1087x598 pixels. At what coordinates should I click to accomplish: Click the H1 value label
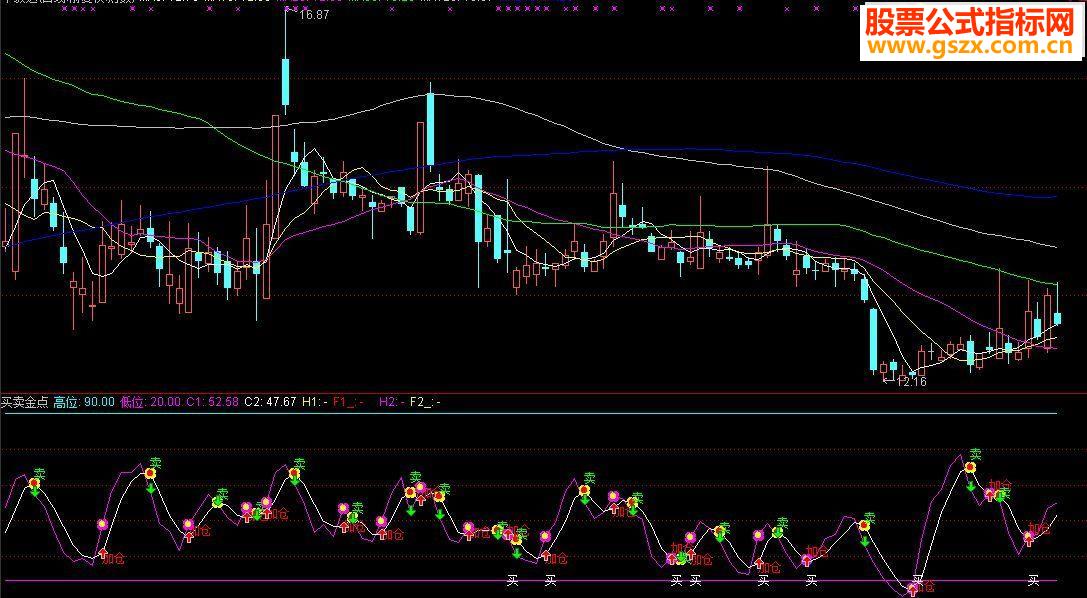pos(315,402)
